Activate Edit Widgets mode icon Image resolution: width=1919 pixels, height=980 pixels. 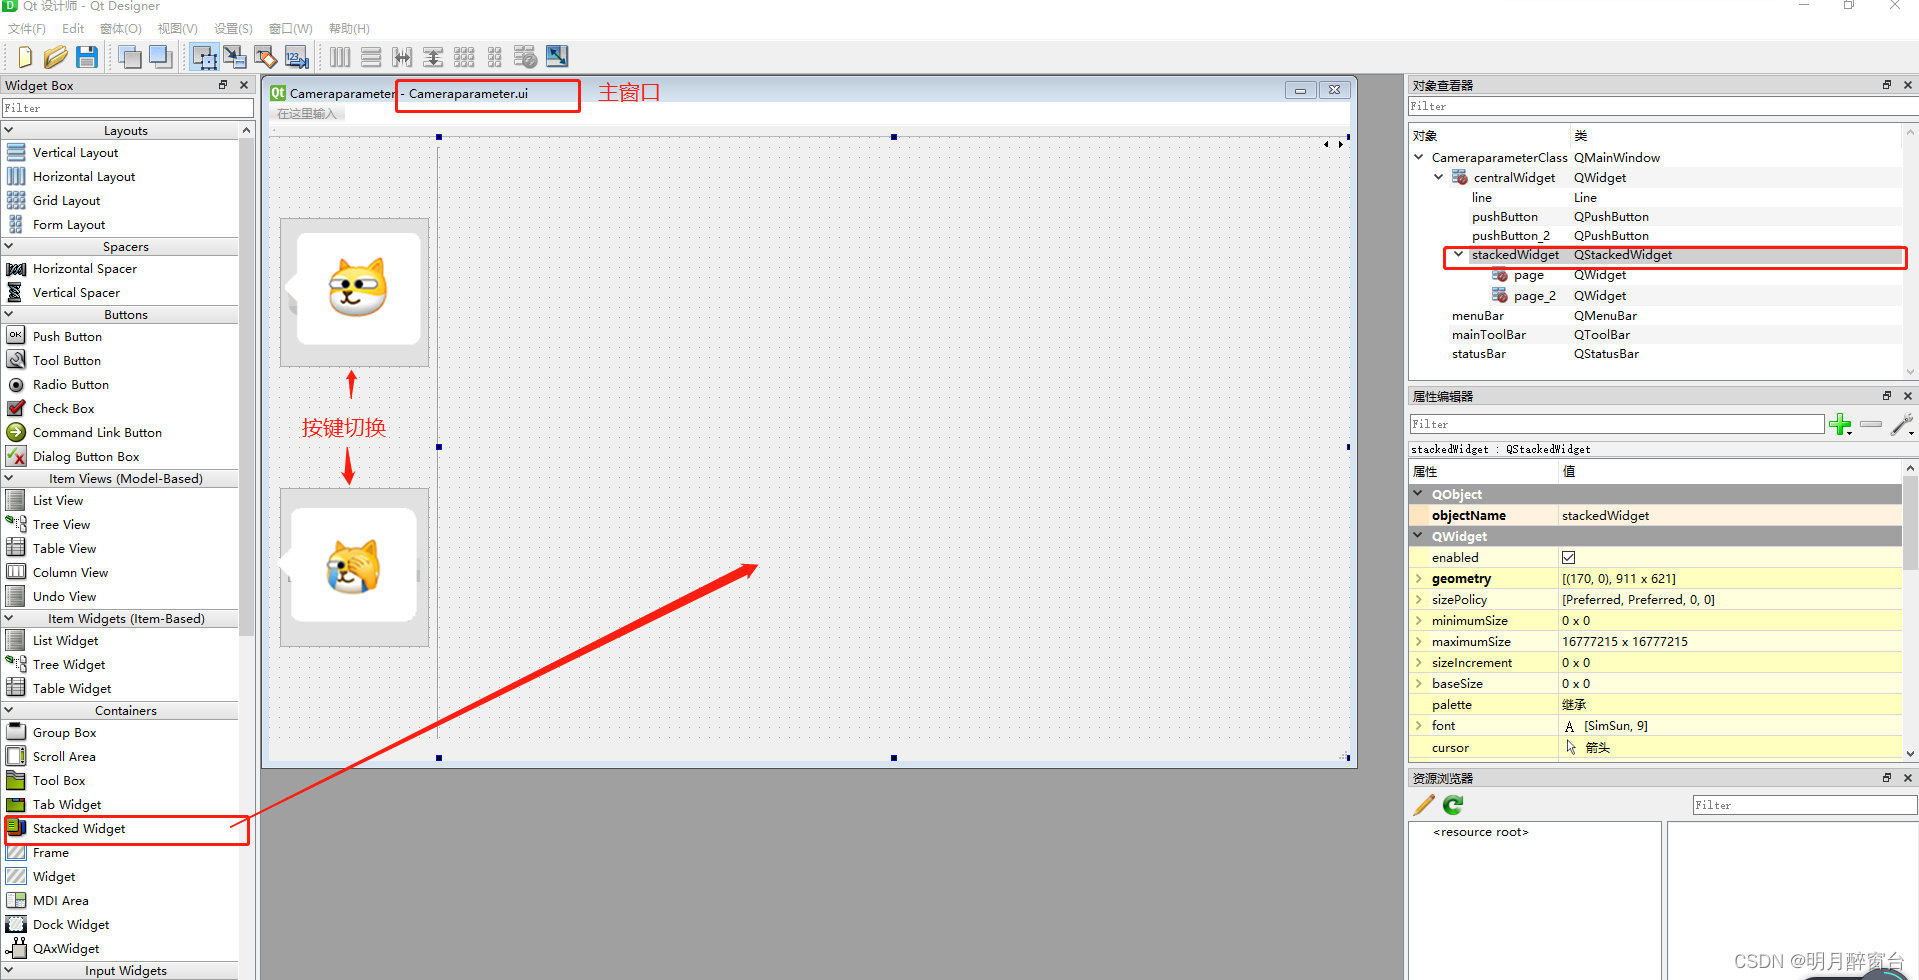(x=204, y=57)
